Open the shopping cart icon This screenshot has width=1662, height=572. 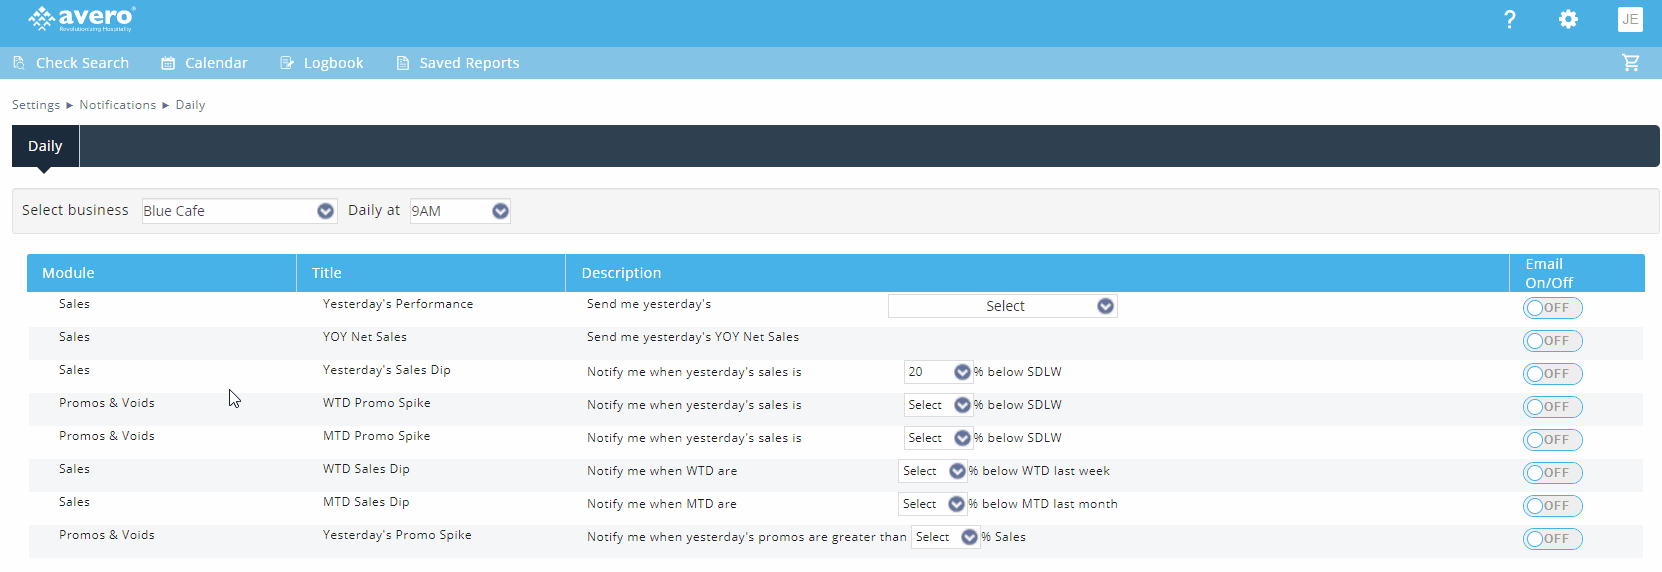tap(1630, 63)
